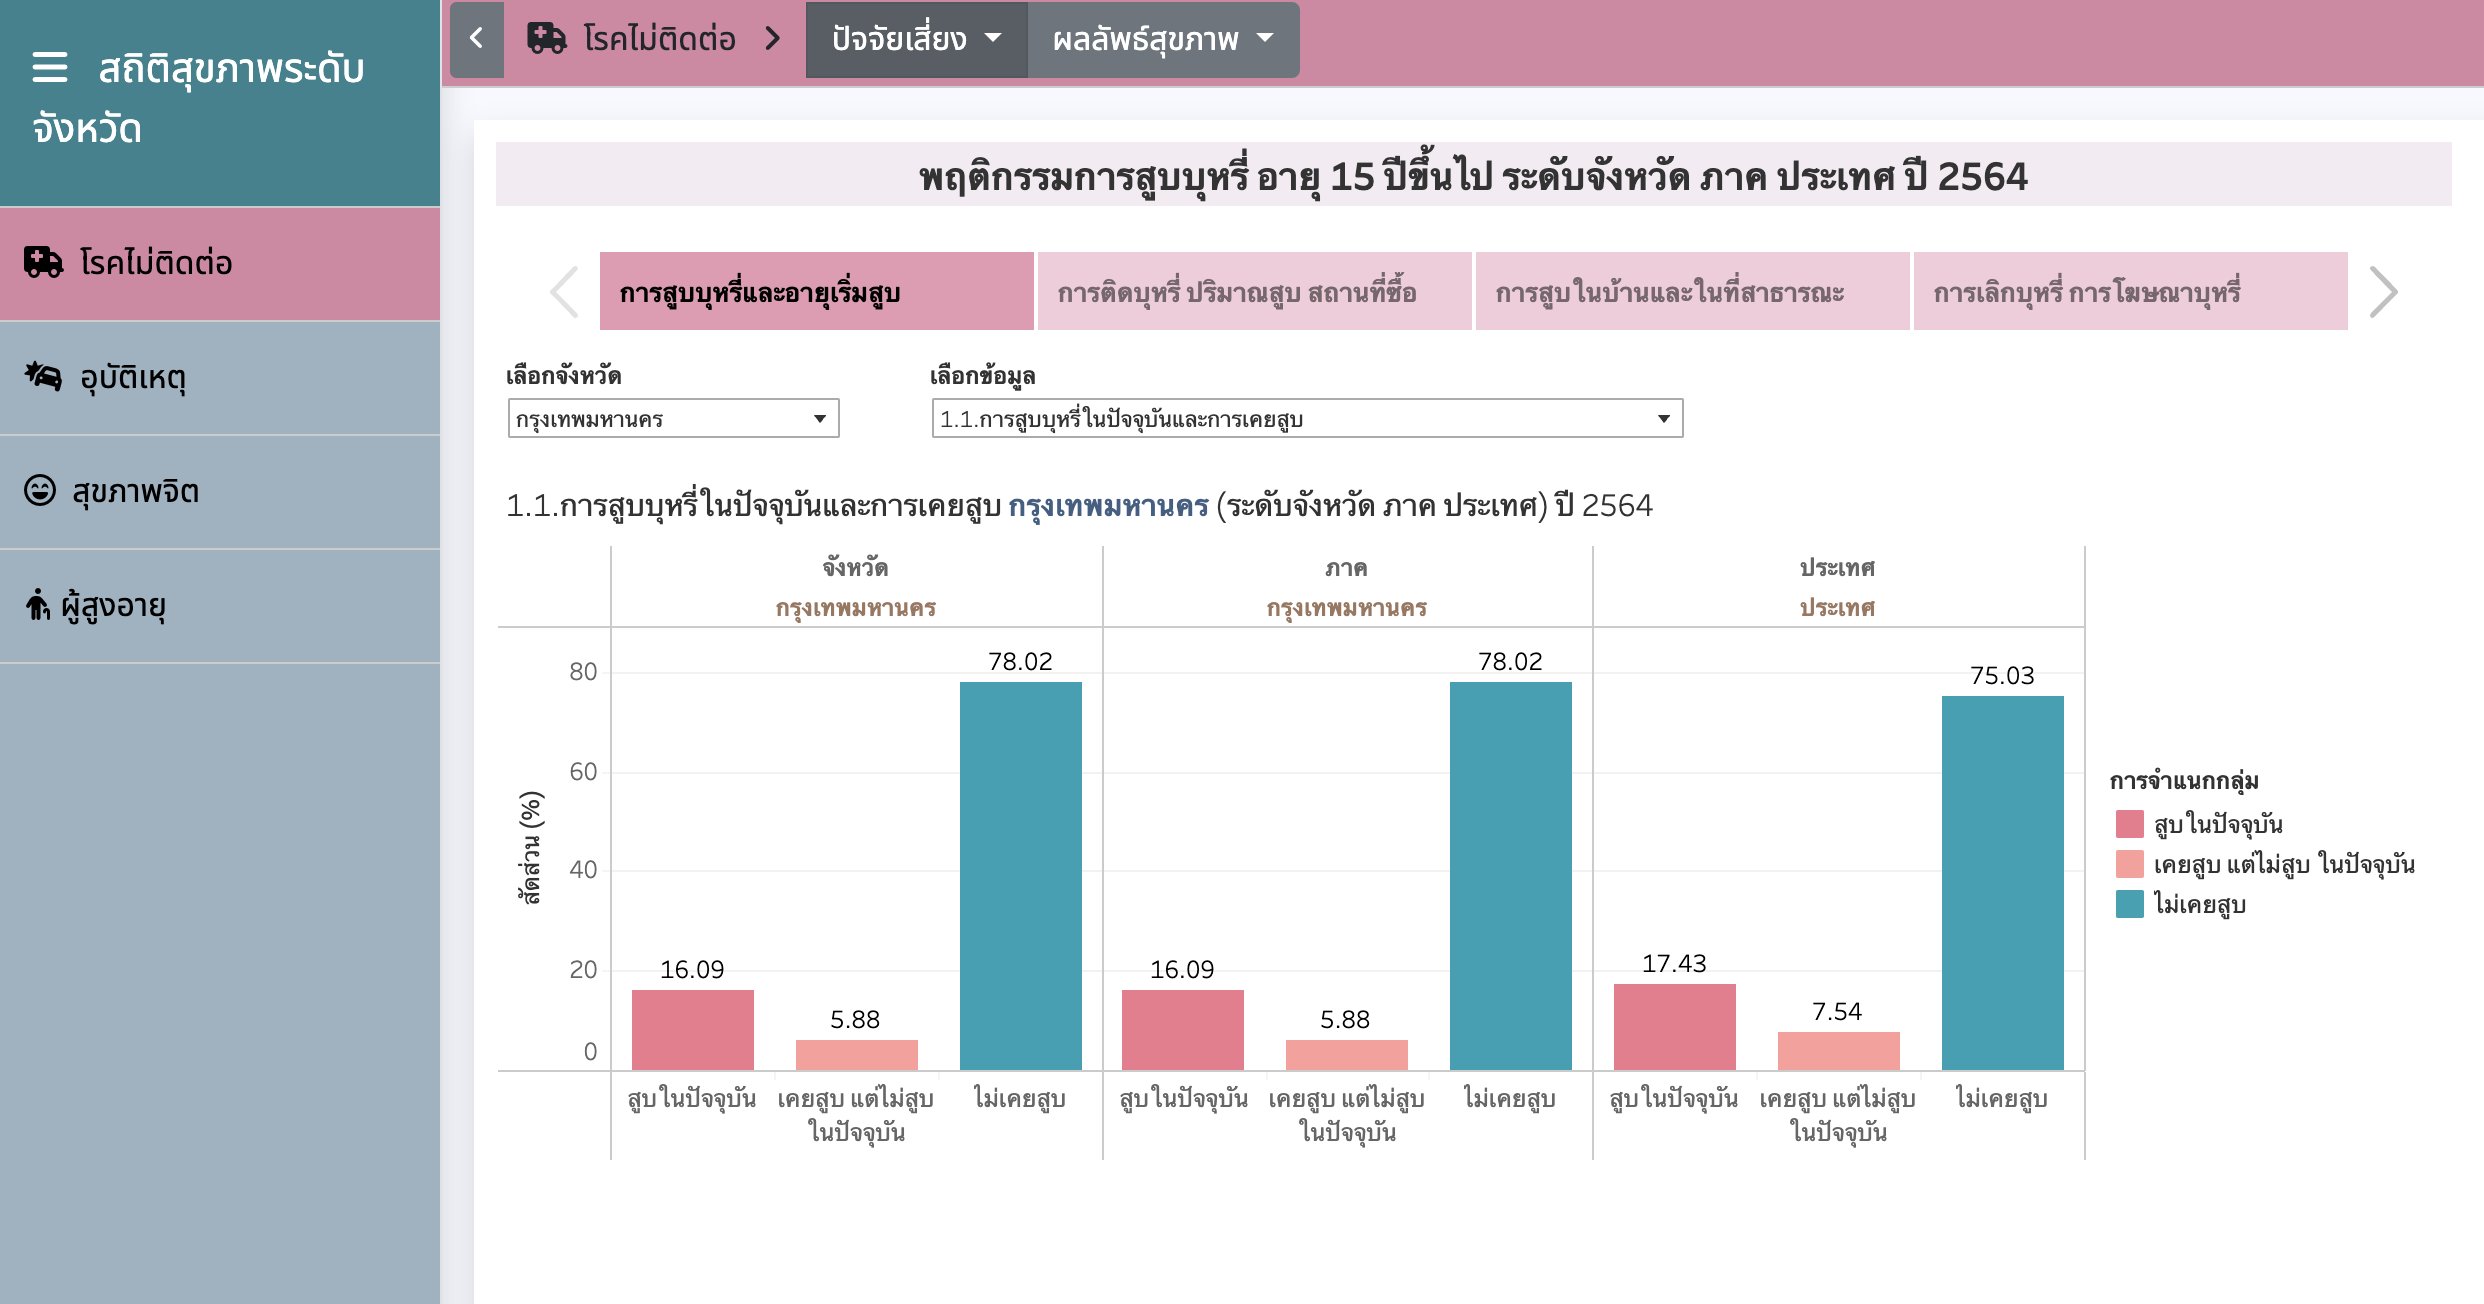Click the elderly person icon for ผู้สูงอายุ
Viewport: 2484px width, 1304px height.
coord(38,604)
